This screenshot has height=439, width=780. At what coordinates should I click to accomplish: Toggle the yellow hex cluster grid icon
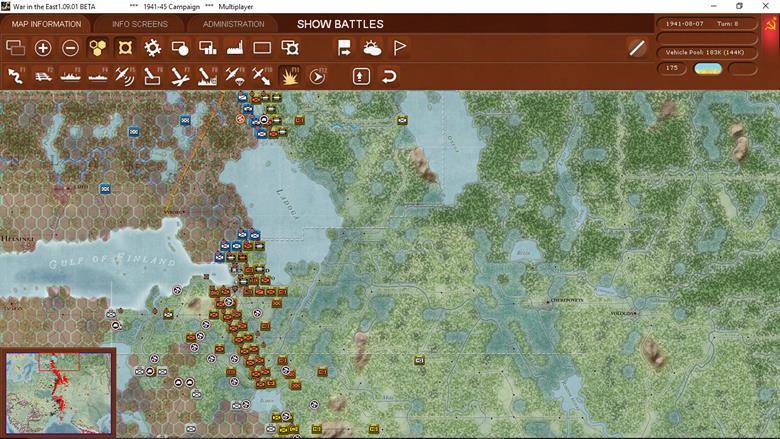[98, 48]
